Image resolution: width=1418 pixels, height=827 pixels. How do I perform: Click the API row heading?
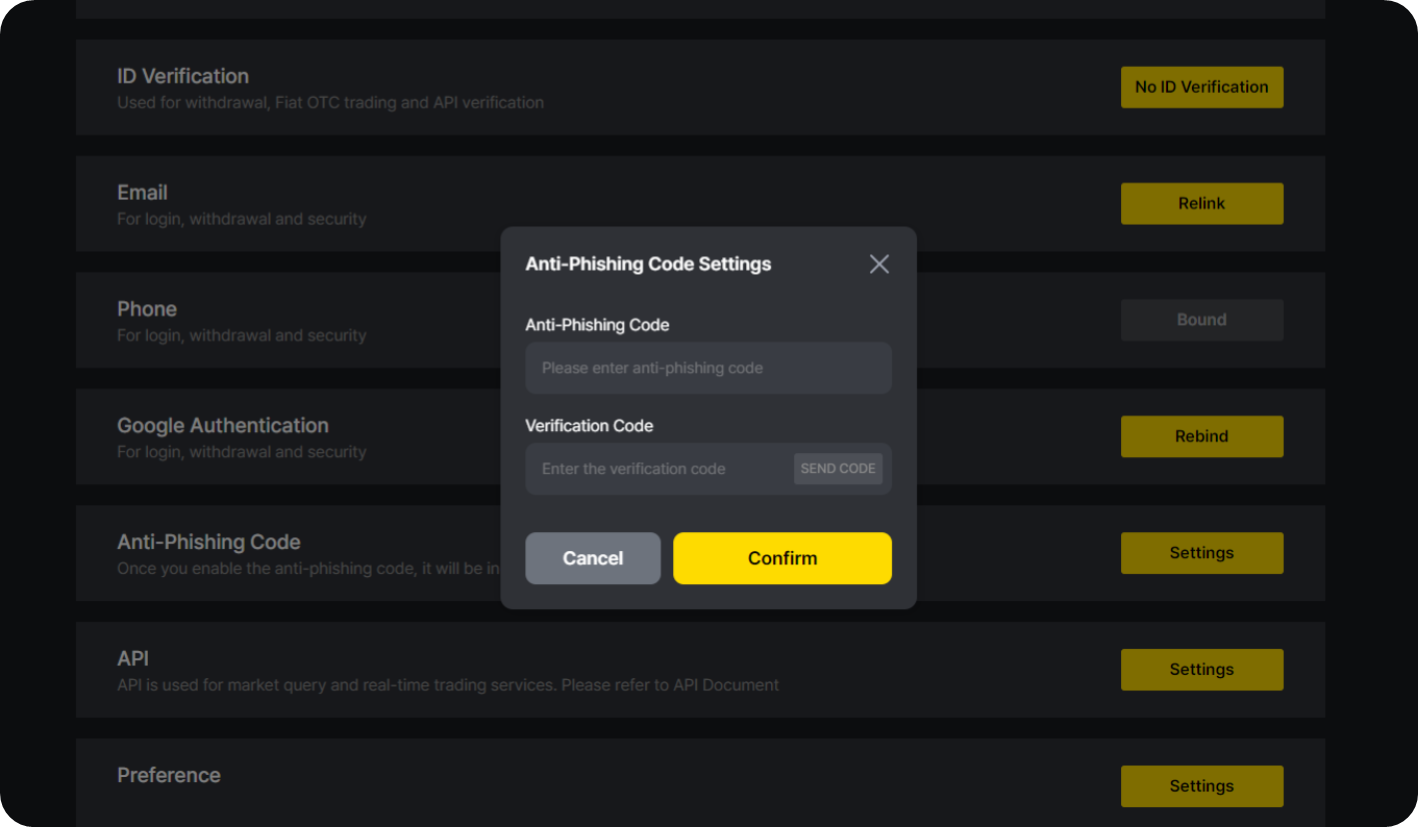pos(133,659)
